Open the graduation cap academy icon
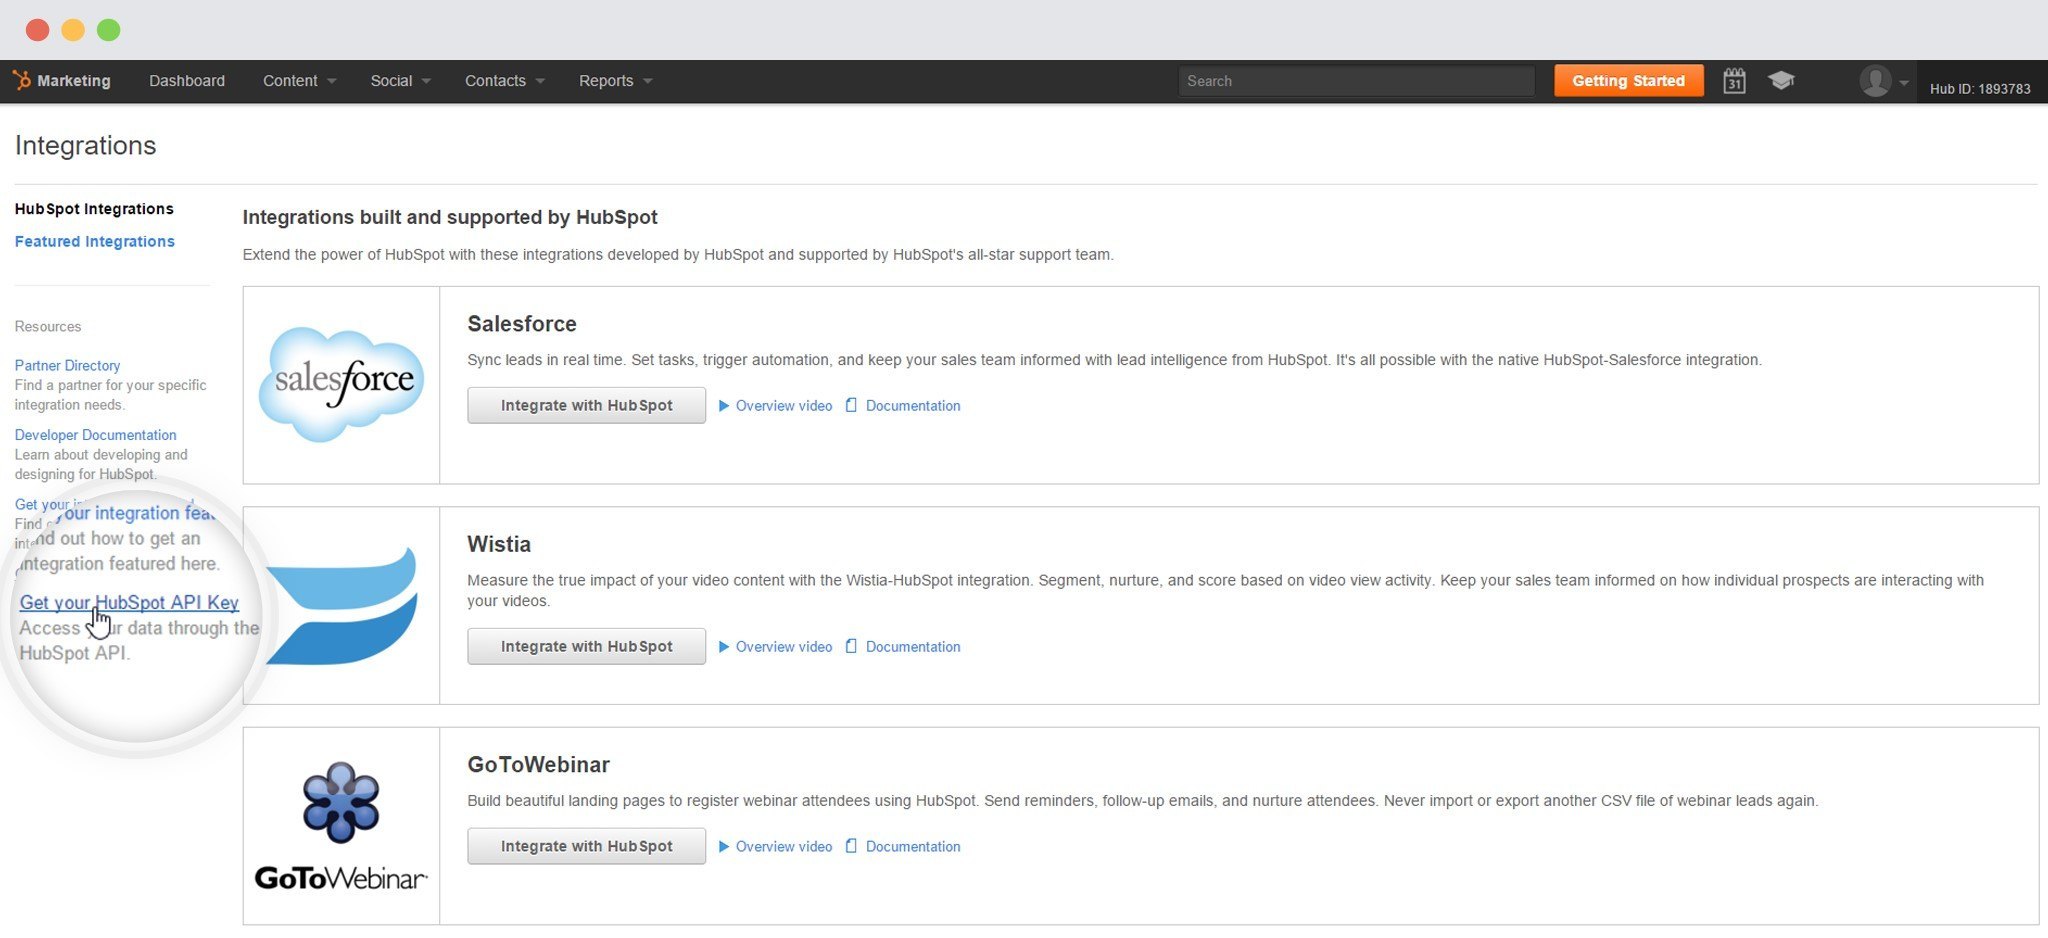The height and width of the screenshot is (938, 2048). (1781, 80)
